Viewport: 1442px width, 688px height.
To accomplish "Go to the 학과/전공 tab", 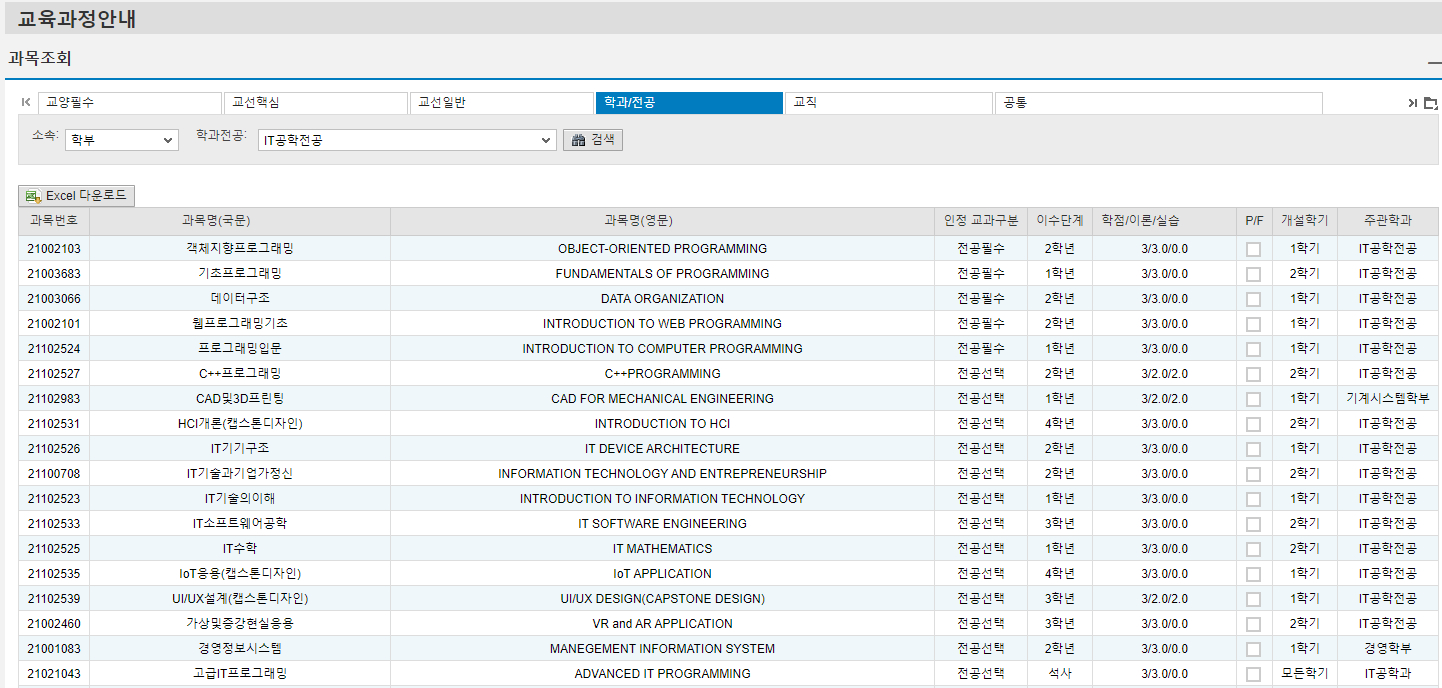I will point(689,103).
